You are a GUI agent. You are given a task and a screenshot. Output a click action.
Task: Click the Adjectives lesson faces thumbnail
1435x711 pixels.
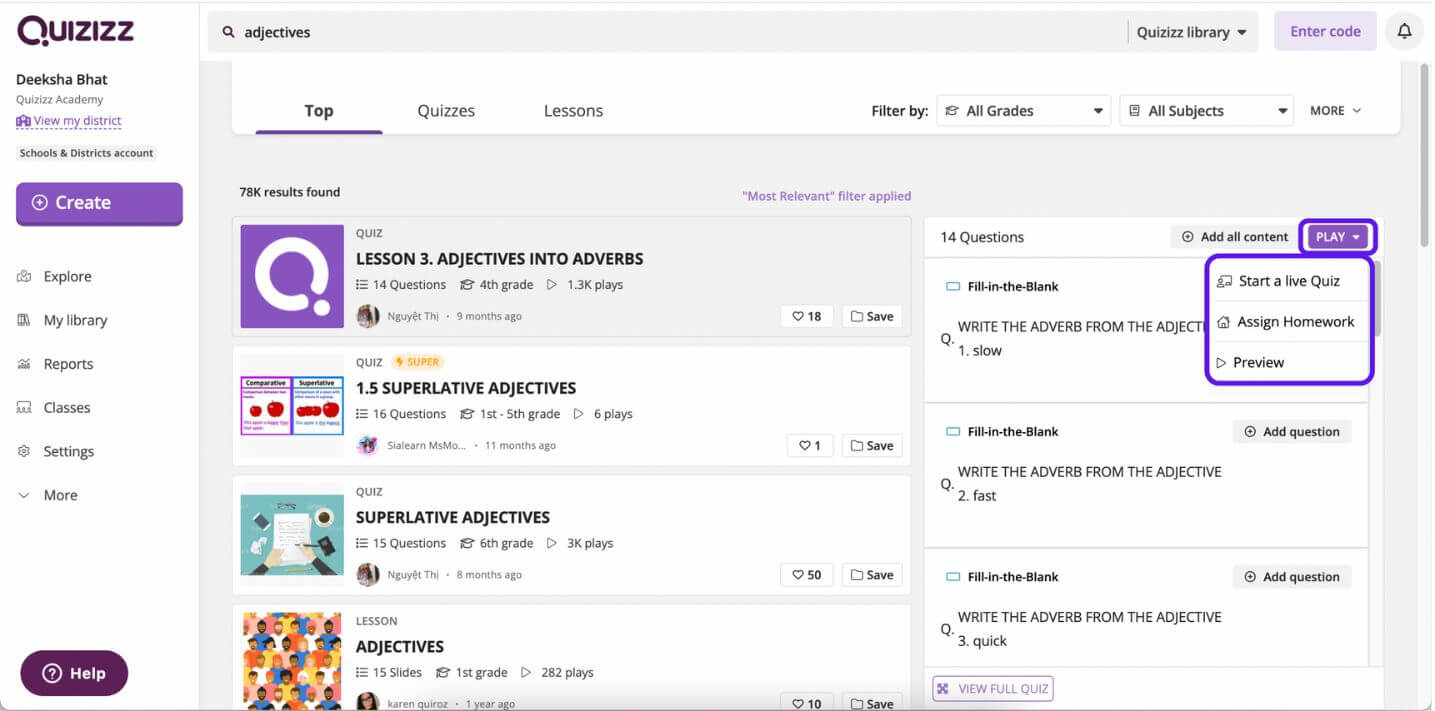click(x=292, y=661)
